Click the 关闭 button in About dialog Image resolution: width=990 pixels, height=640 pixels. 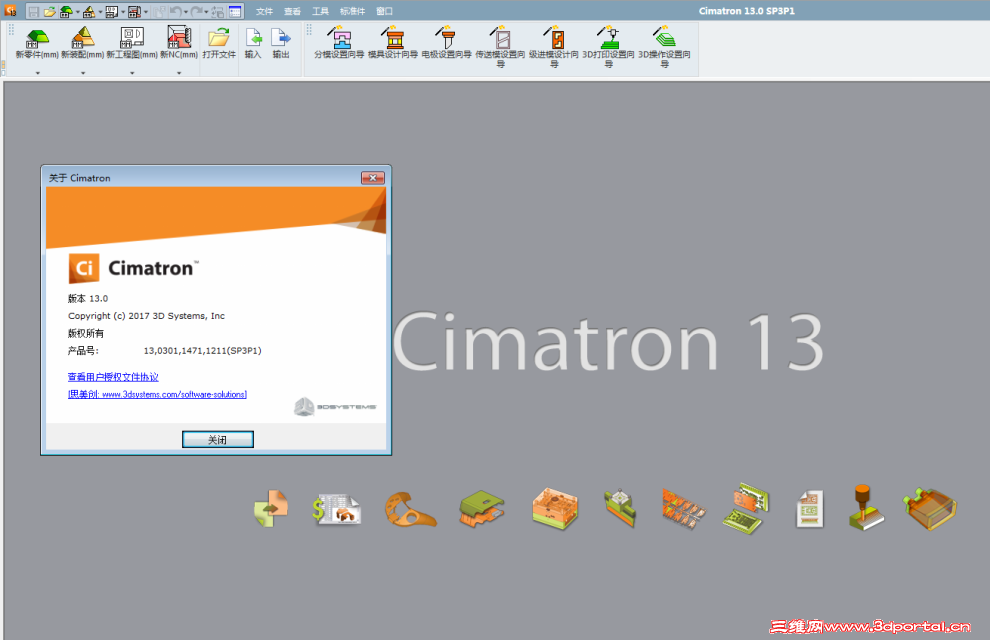[218, 439]
